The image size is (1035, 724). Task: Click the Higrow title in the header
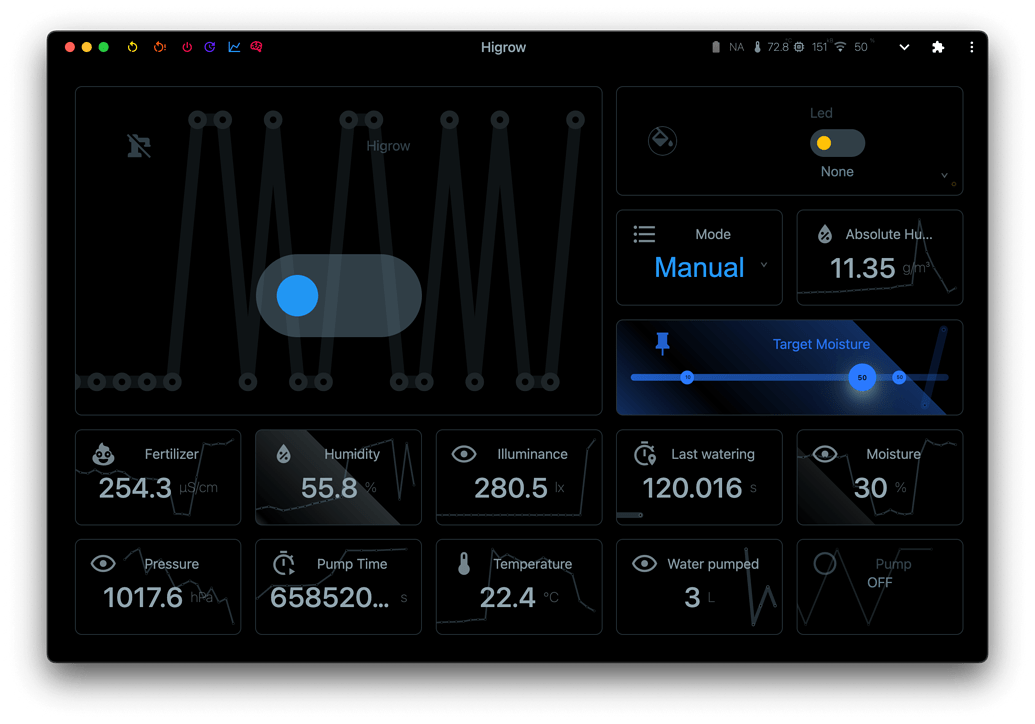[503, 47]
